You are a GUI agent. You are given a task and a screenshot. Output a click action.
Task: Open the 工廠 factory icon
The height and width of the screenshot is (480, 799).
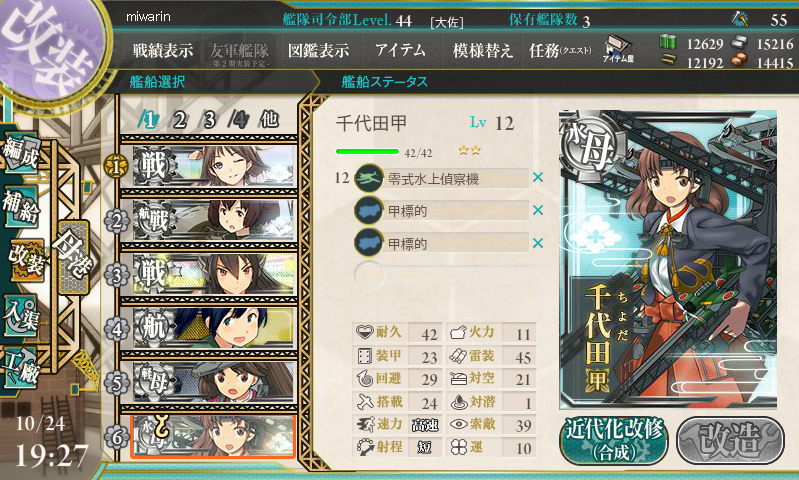20,368
